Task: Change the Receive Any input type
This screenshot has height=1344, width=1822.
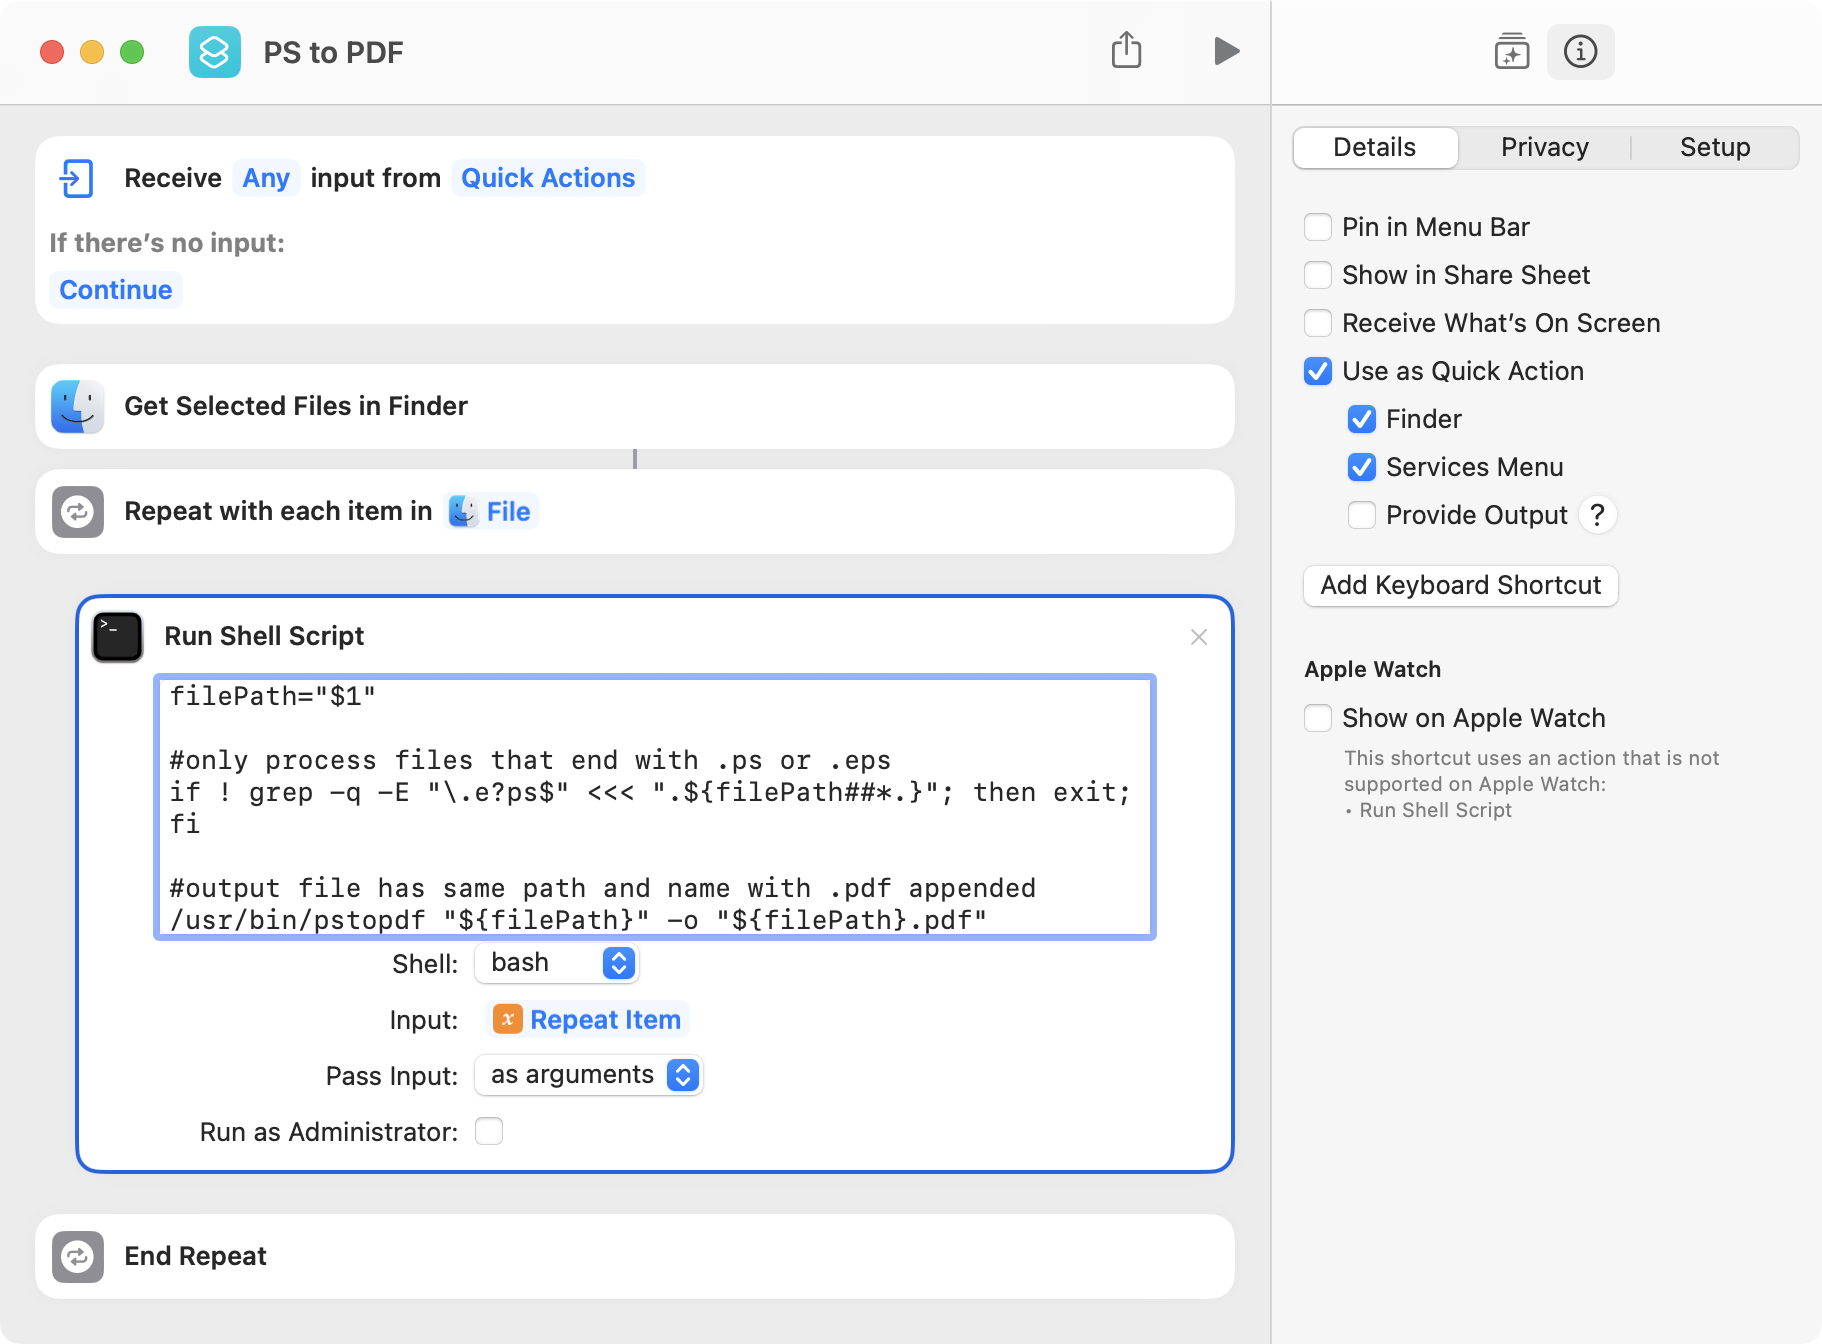Action: (266, 178)
